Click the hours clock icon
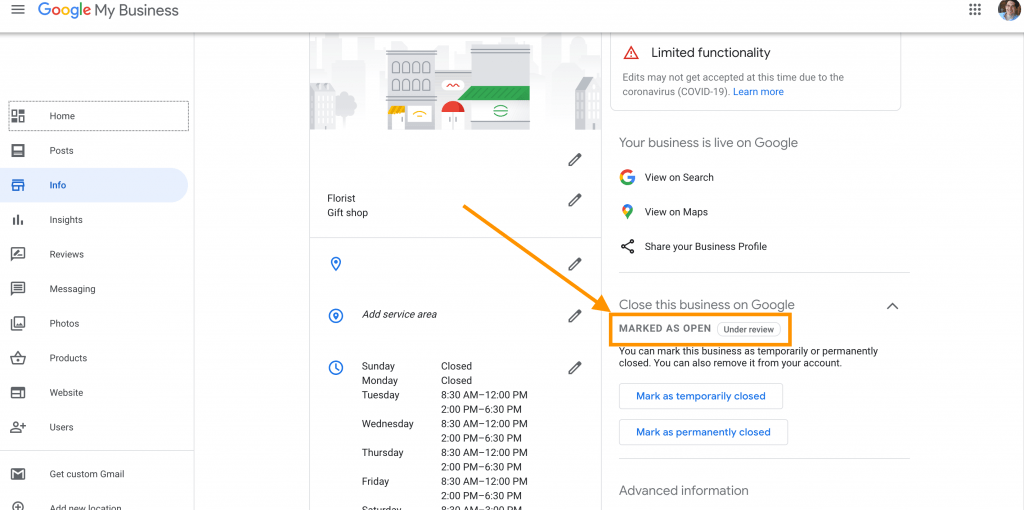 click(x=336, y=368)
